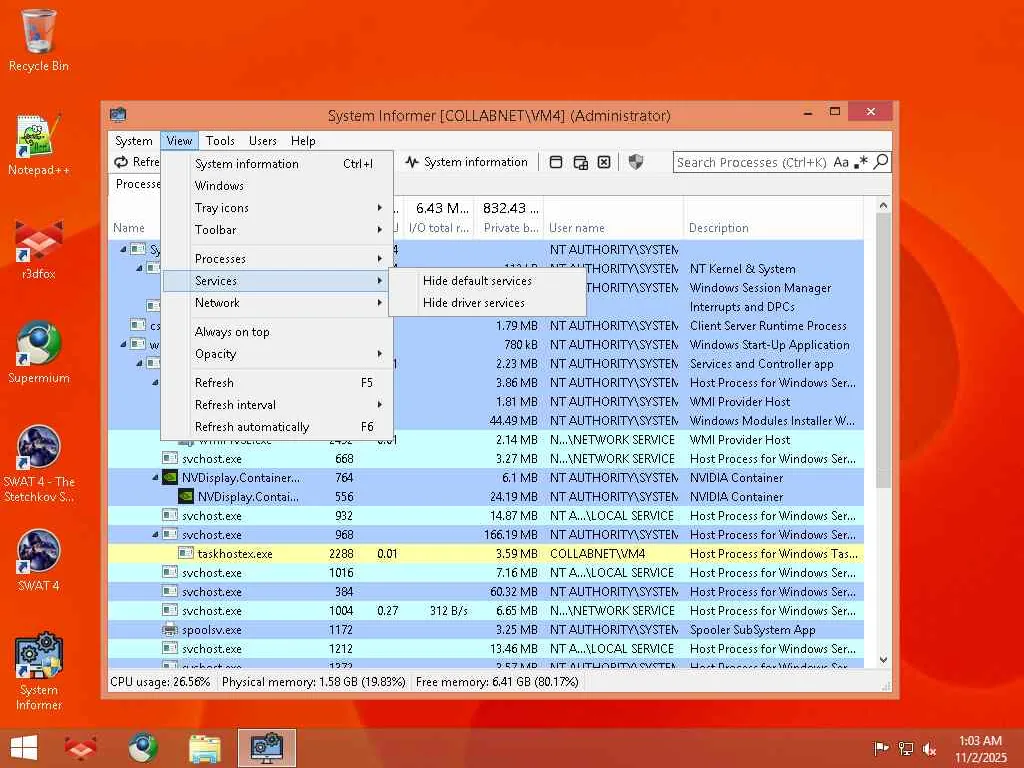Collapse the svchost.exe 968 tree node
Image resolution: width=1024 pixels, height=768 pixels.
click(x=155, y=534)
